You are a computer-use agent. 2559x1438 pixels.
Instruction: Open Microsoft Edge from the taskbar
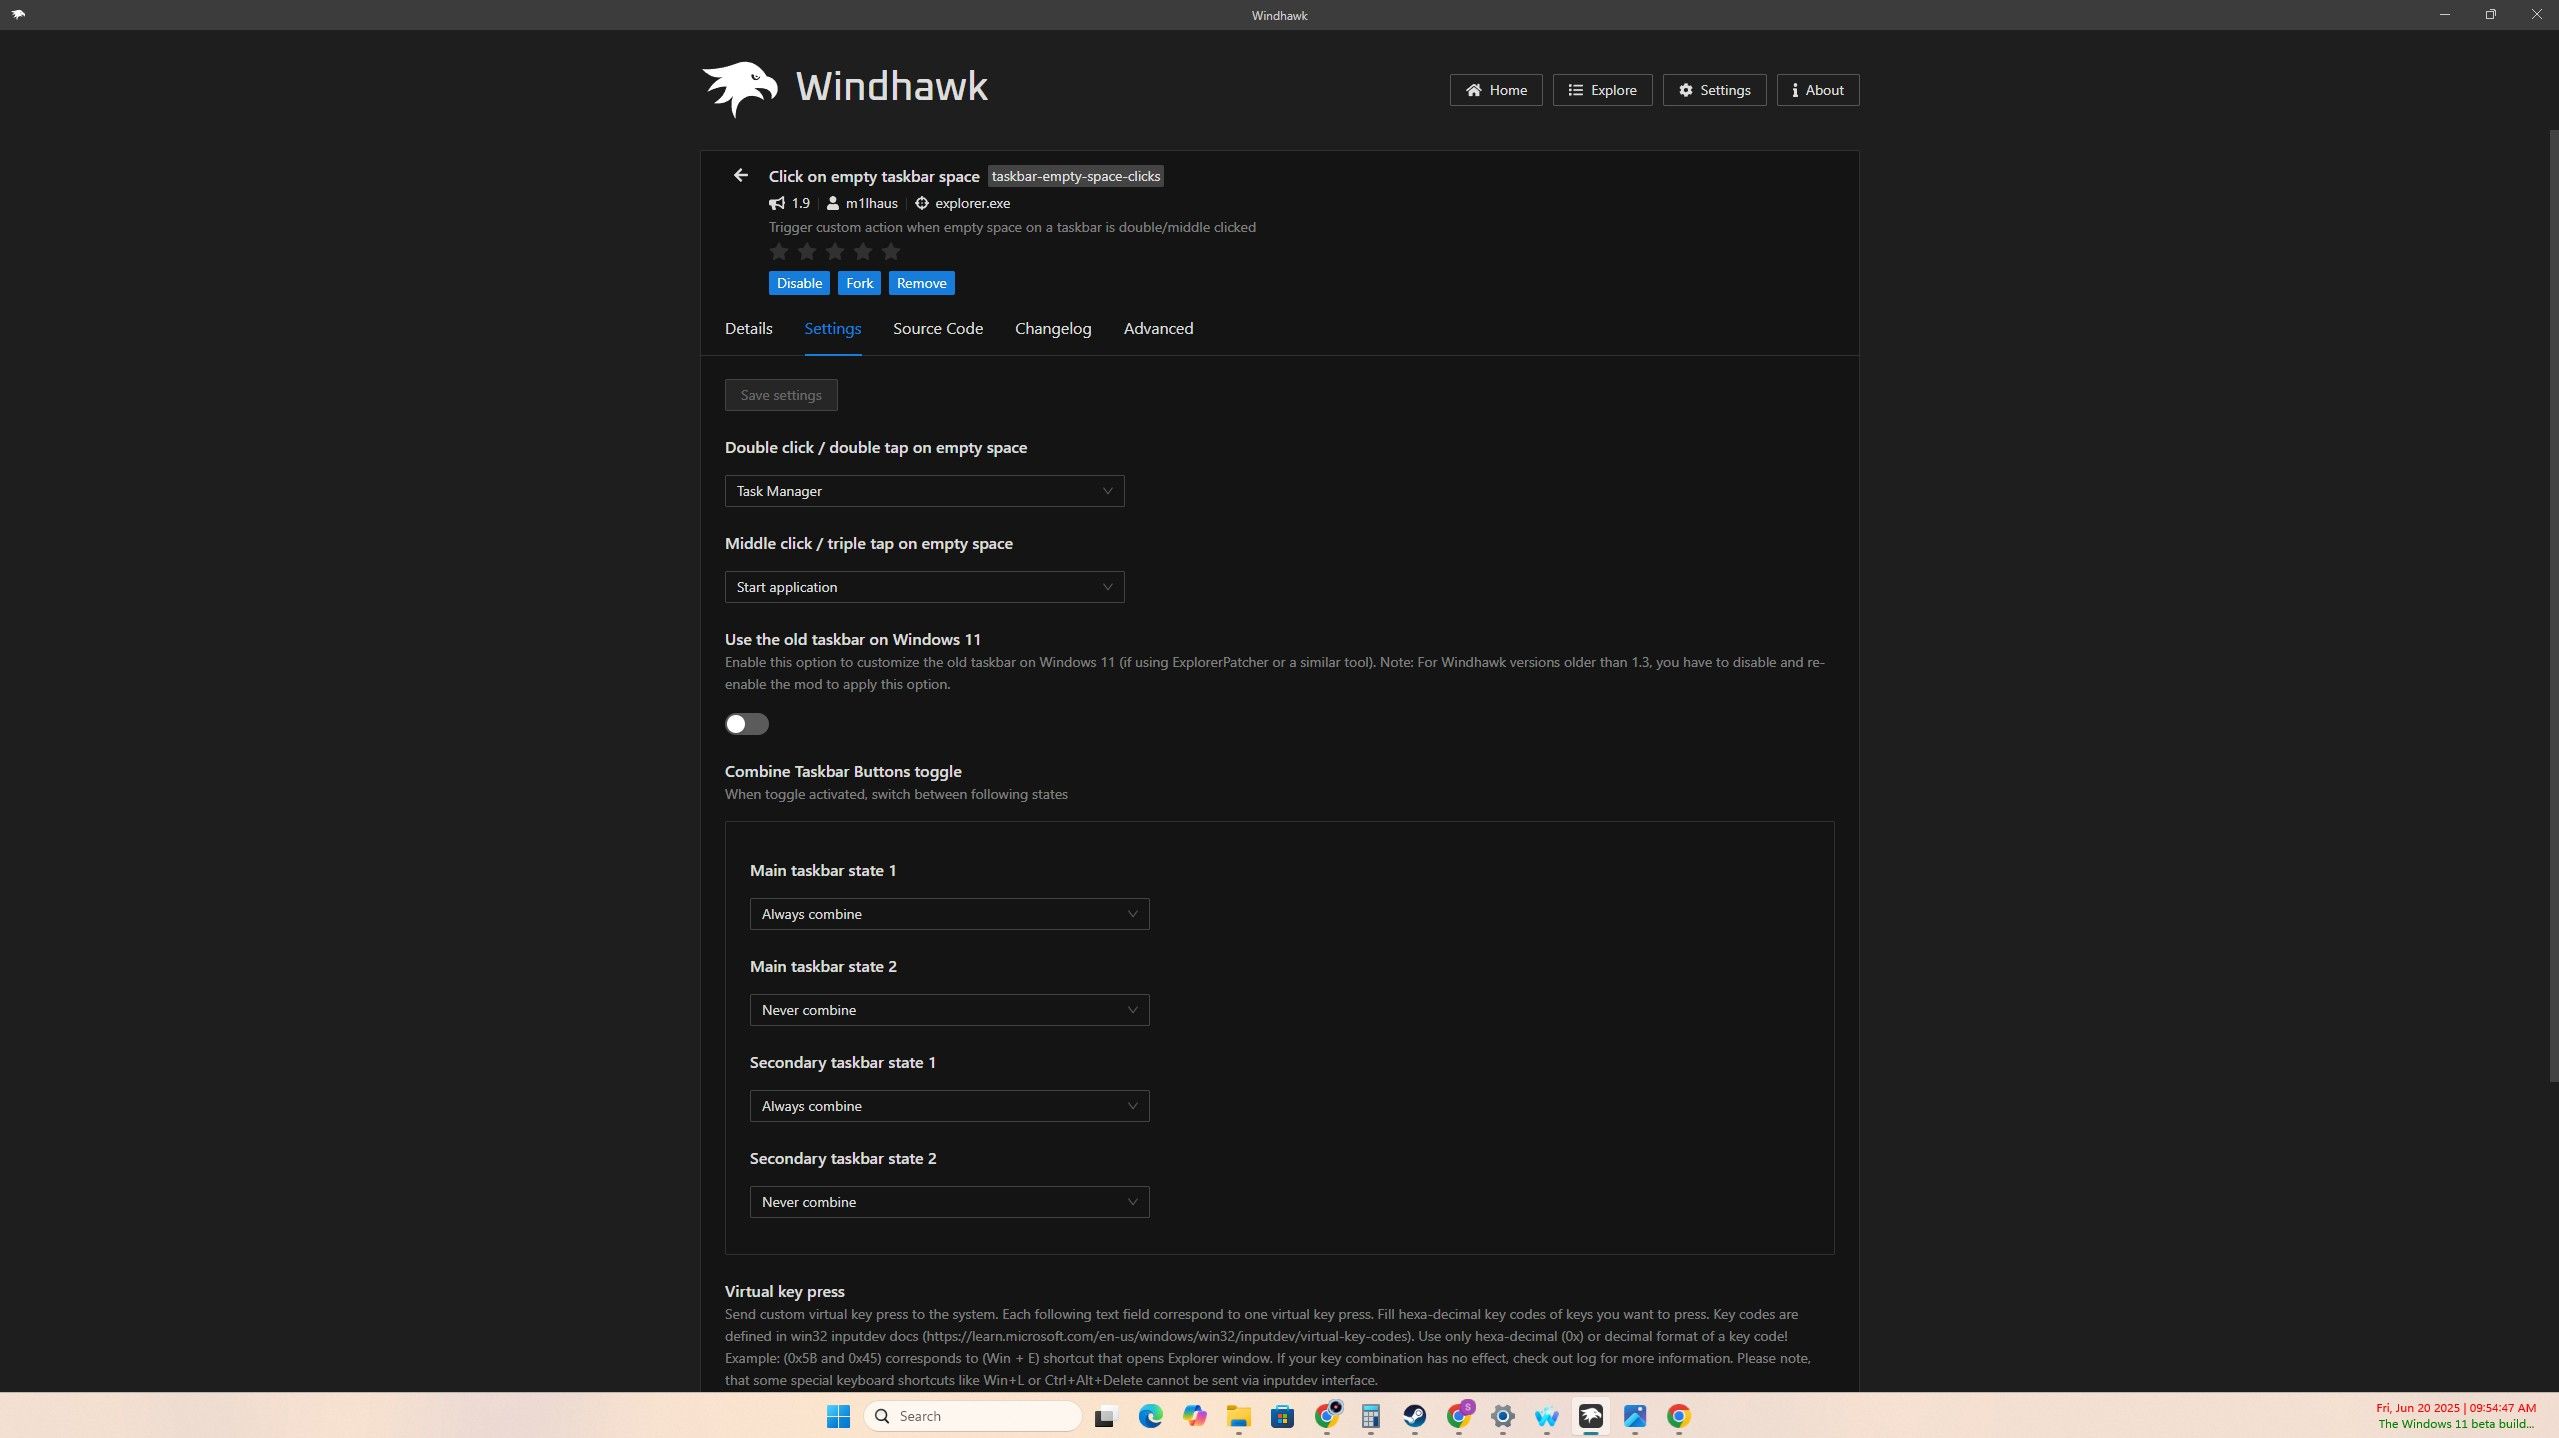coord(1150,1416)
